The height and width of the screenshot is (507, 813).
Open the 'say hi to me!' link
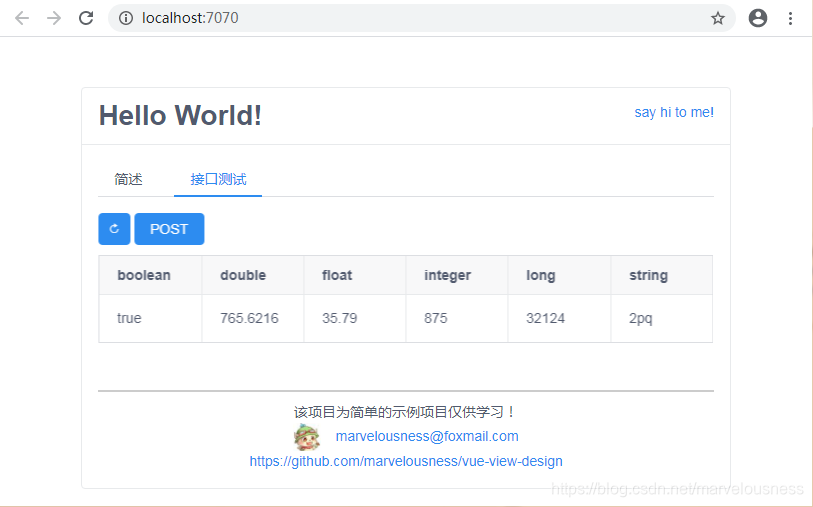pos(674,112)
